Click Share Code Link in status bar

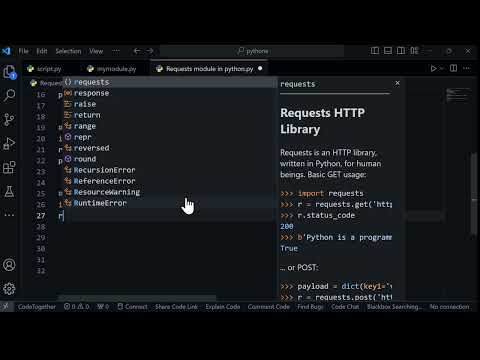point(176,307)
